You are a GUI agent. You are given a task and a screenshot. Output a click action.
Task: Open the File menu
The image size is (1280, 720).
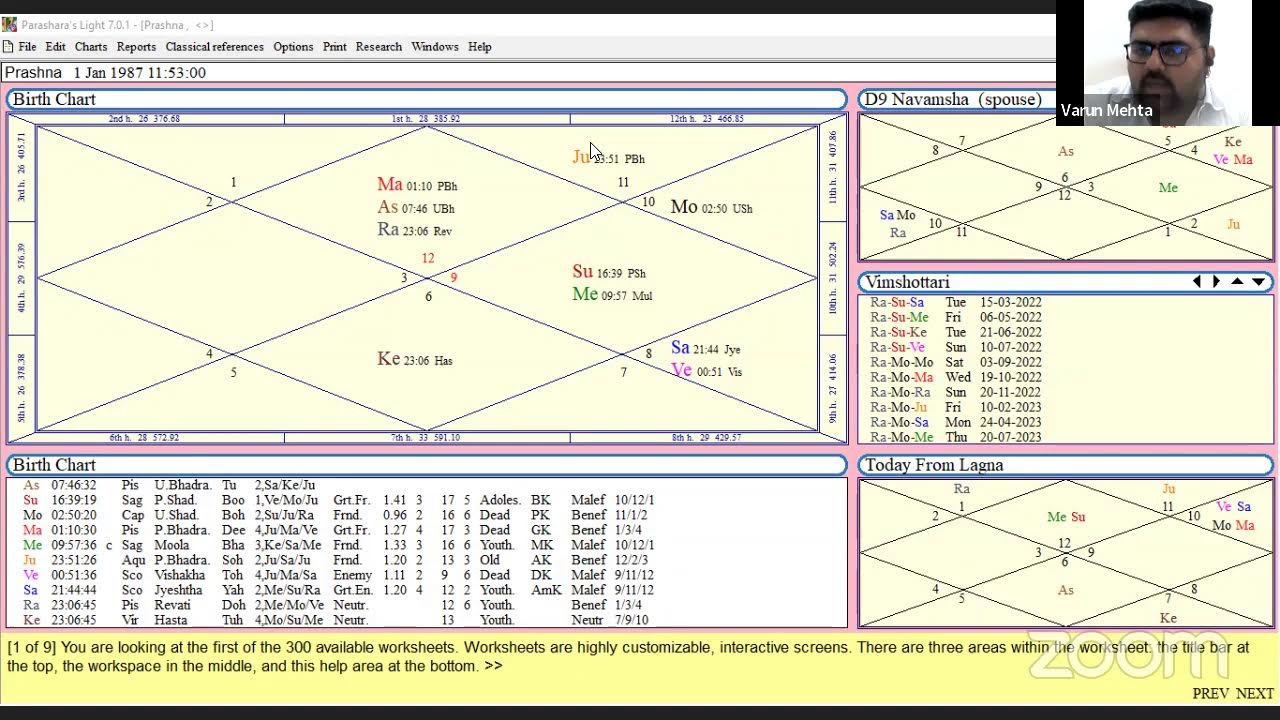(x=27, y=47)
